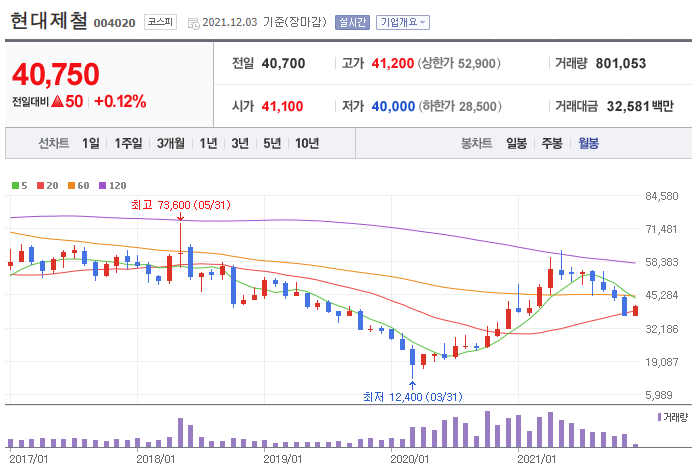Select the 1일 line chart tab
This screenshot has height=473, width=692.
tap(90, 143)
